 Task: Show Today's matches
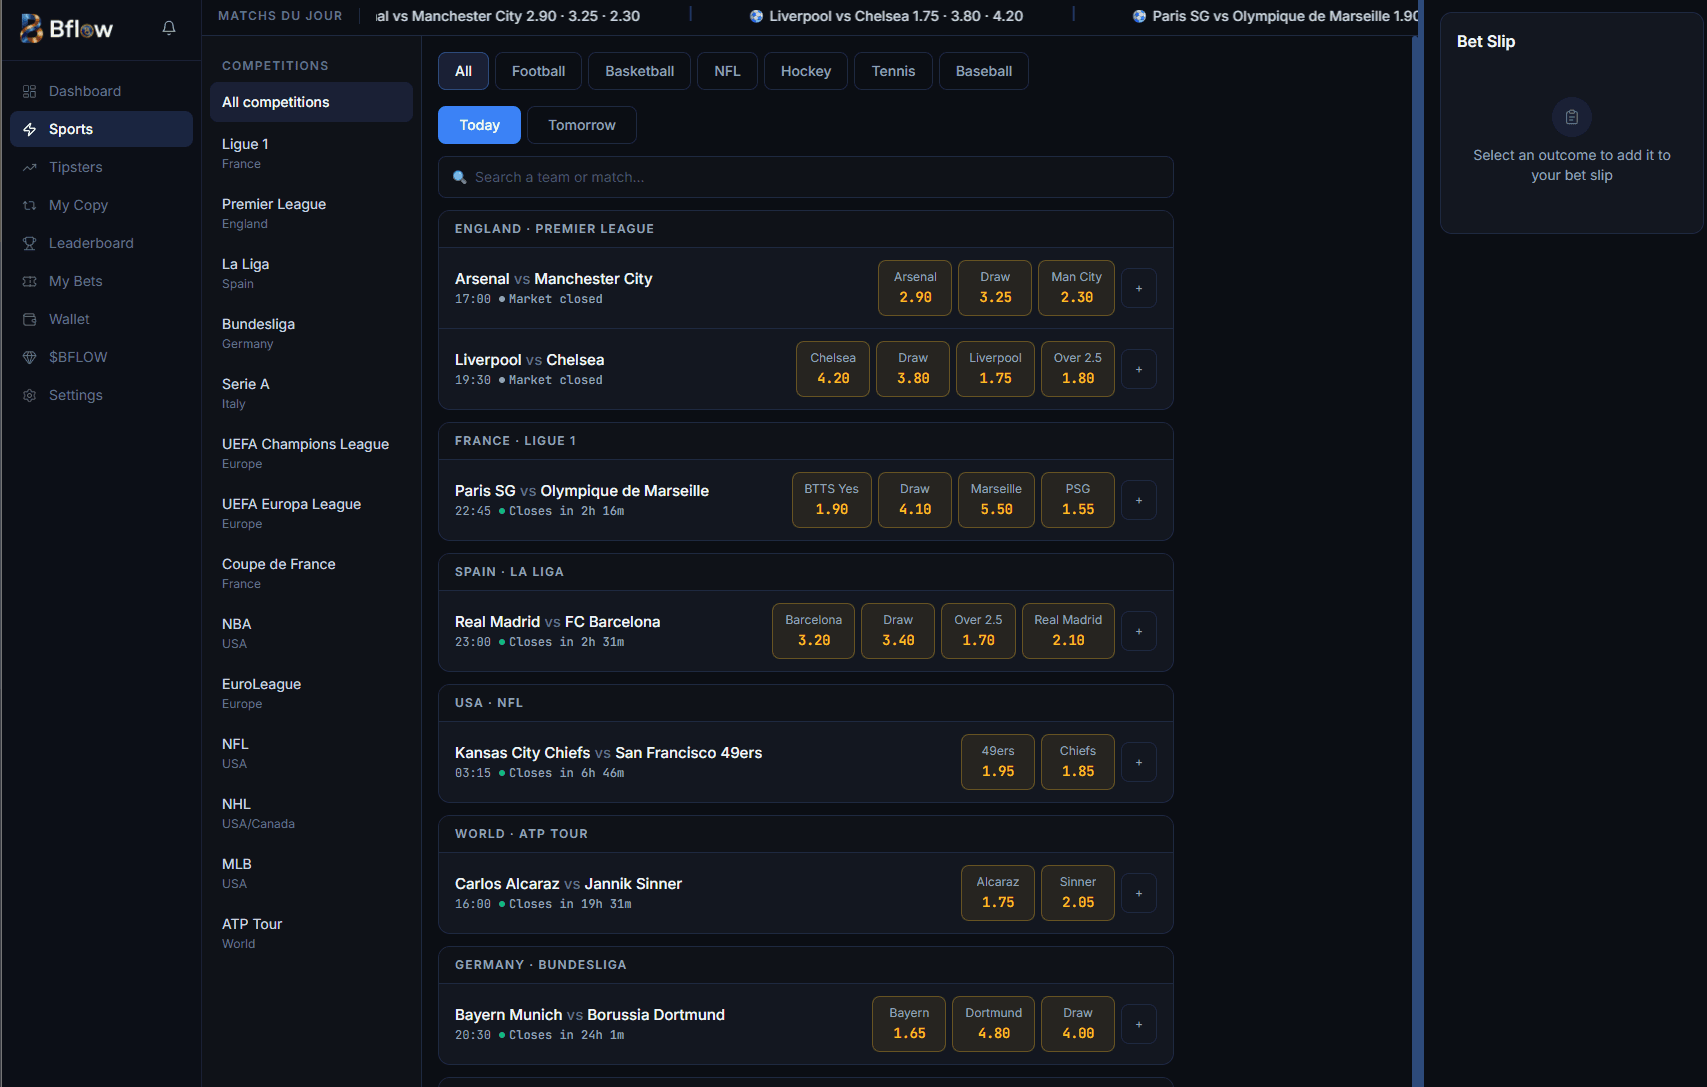point(480,125)
